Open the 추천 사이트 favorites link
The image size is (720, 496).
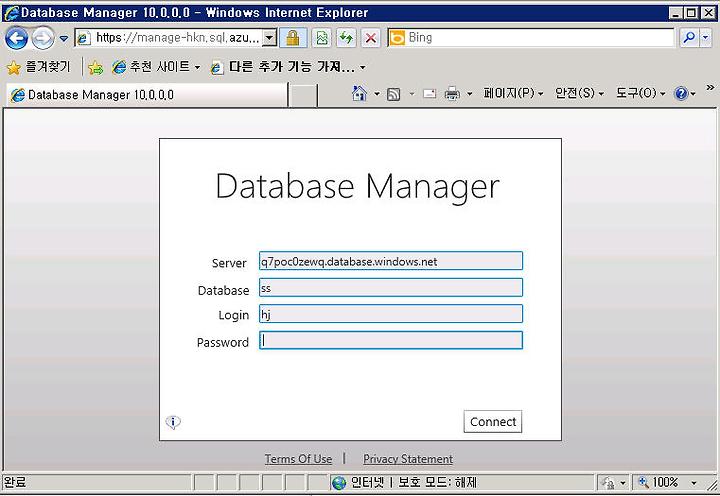[x=156, y=67]
